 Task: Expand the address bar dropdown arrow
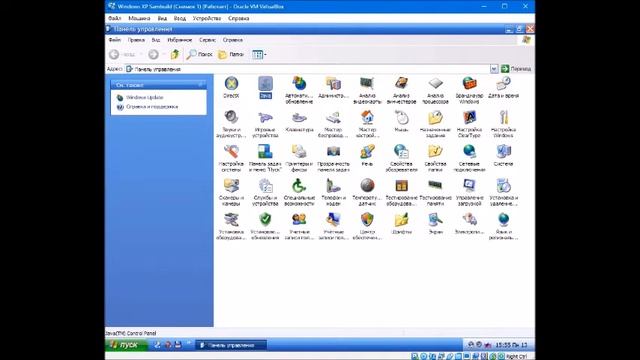pyautogui.click(x=494, y=69)
